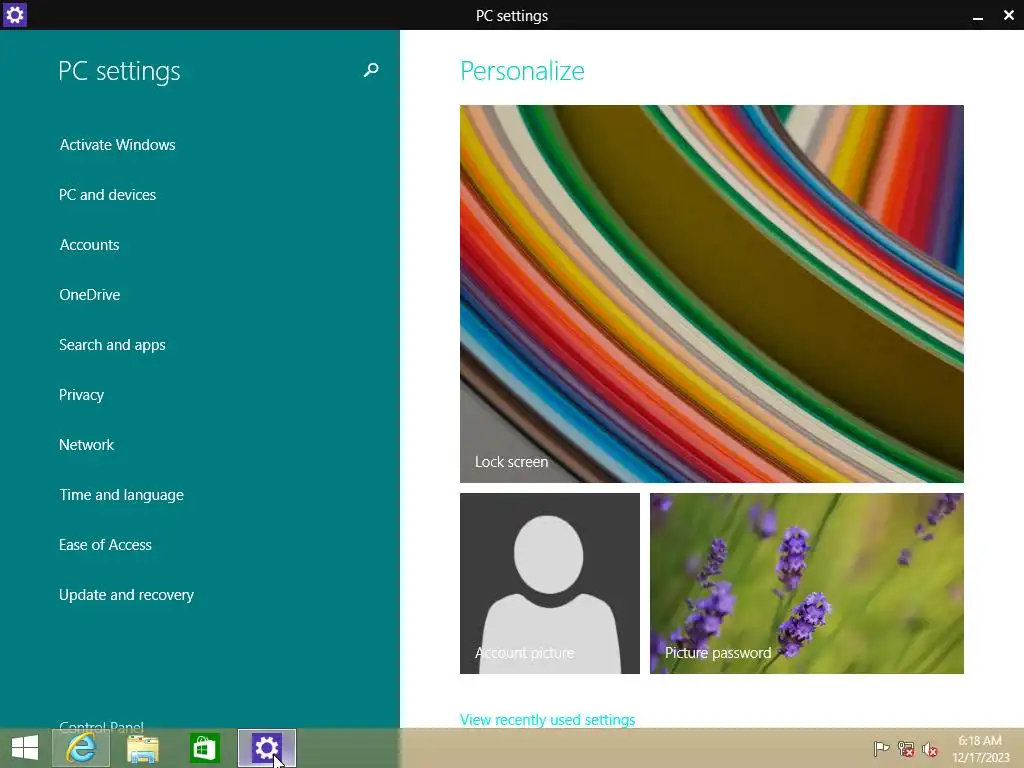1024x768 pixels.
Task: Open Privacy settings
Action: tap(82, 395)
